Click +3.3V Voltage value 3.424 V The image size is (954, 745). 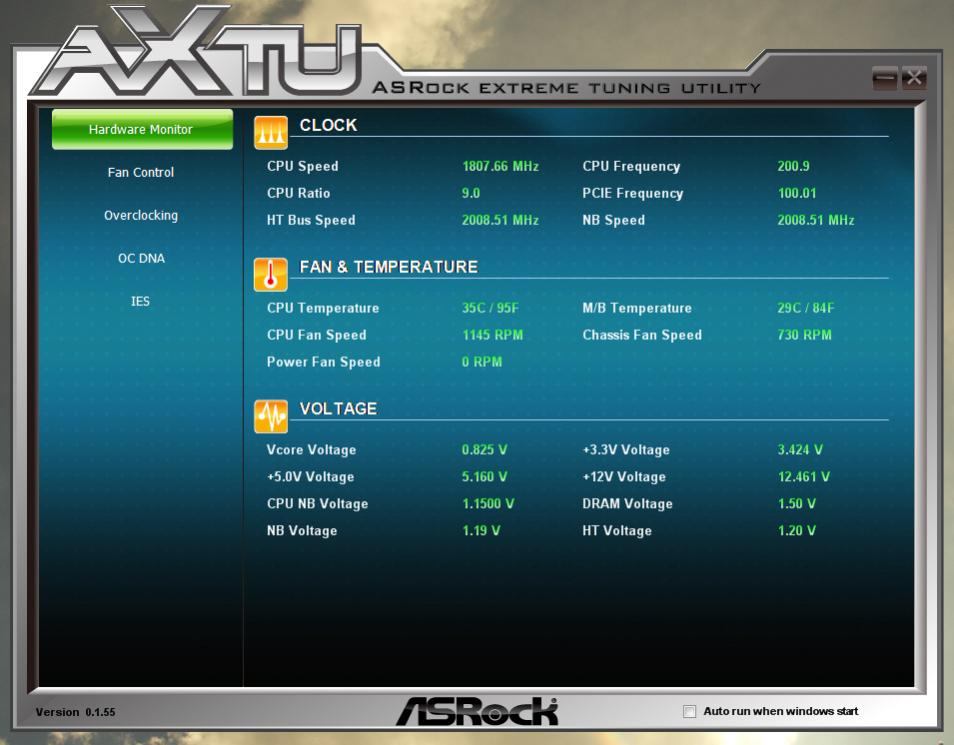[800, 450]
